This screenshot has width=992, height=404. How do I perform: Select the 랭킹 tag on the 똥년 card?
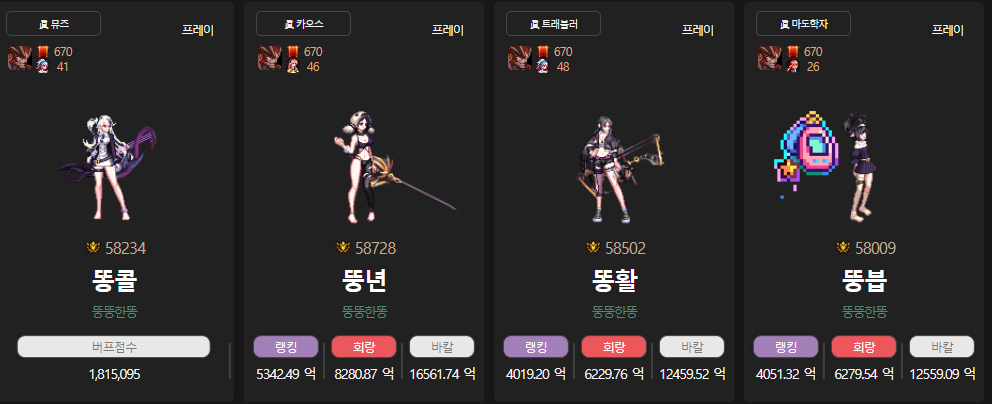286,346
